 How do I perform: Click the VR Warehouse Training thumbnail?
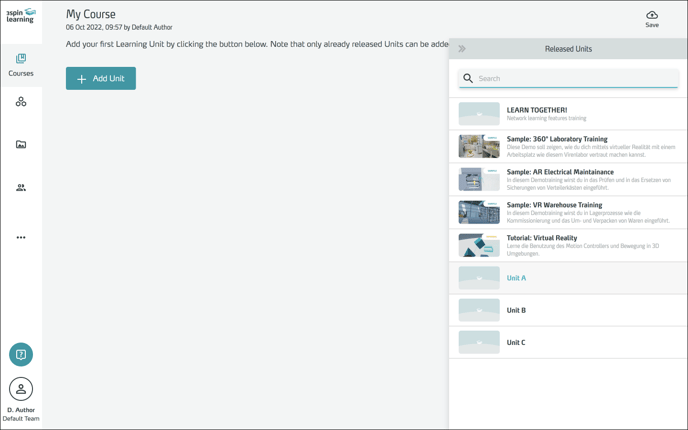pyautogui.click(x=479, y=212)
